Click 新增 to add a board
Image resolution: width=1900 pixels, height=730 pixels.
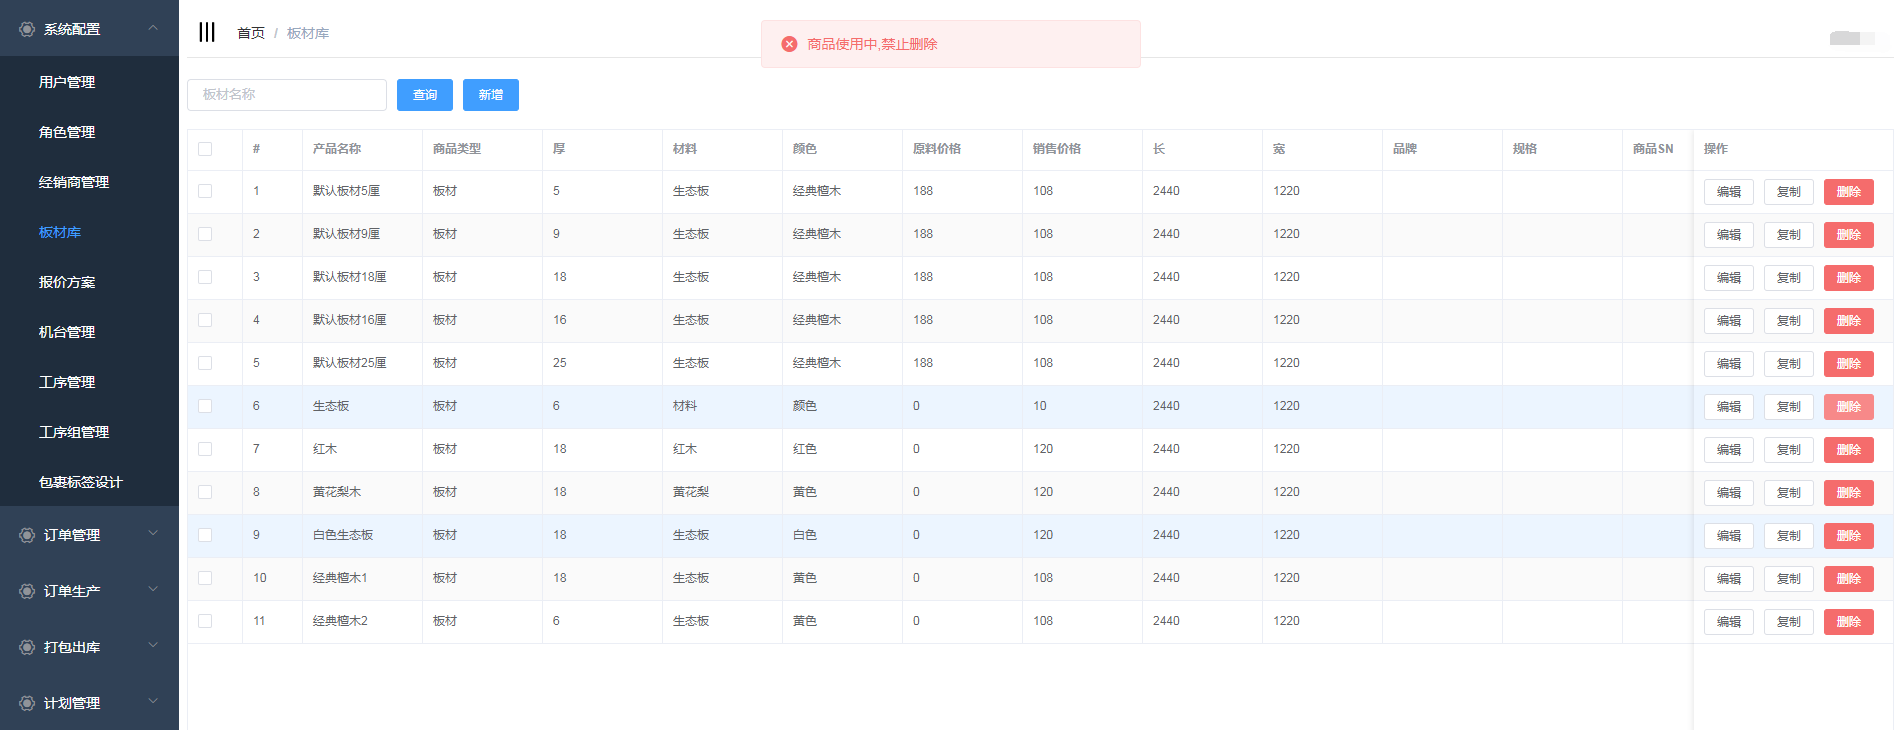490,95
